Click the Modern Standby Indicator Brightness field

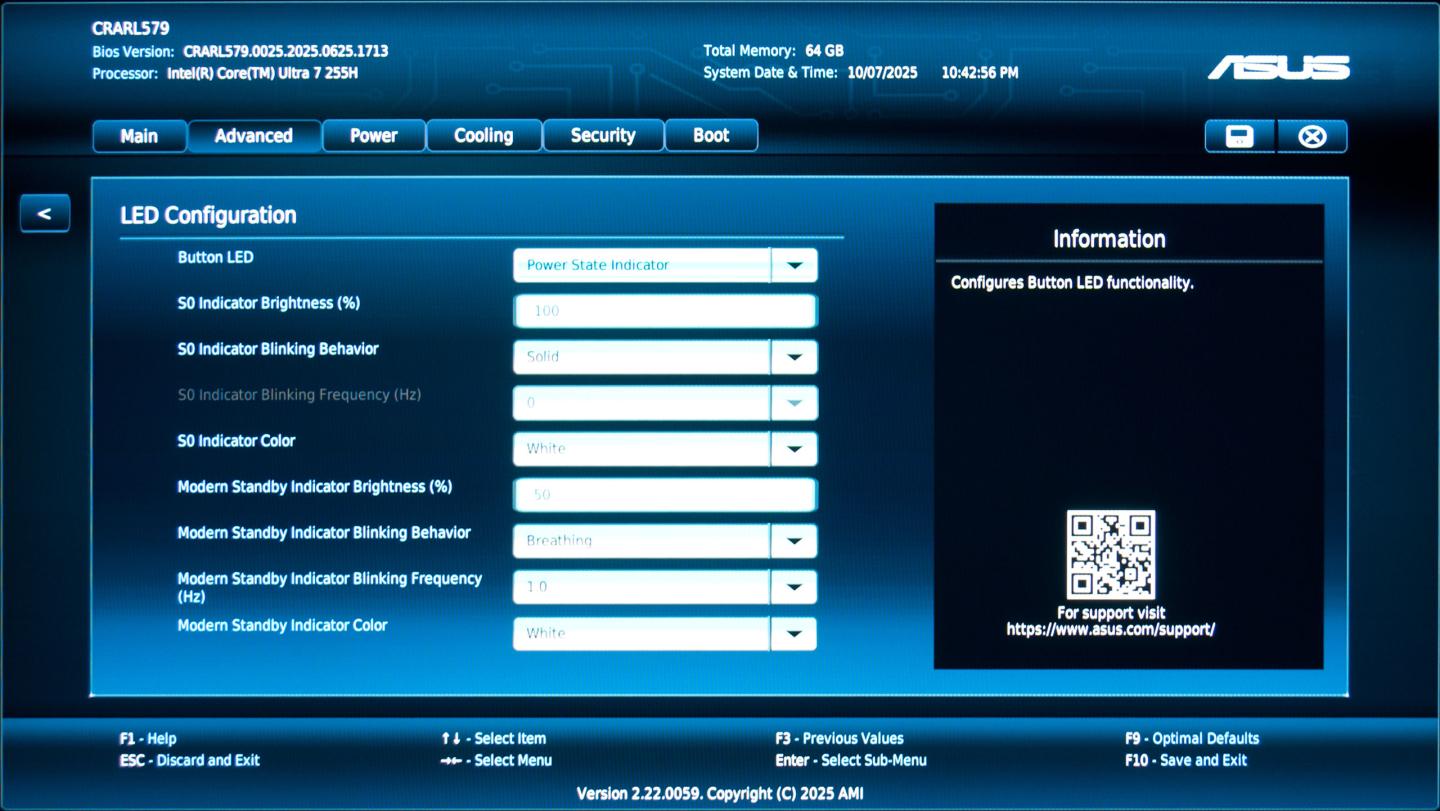665,495
